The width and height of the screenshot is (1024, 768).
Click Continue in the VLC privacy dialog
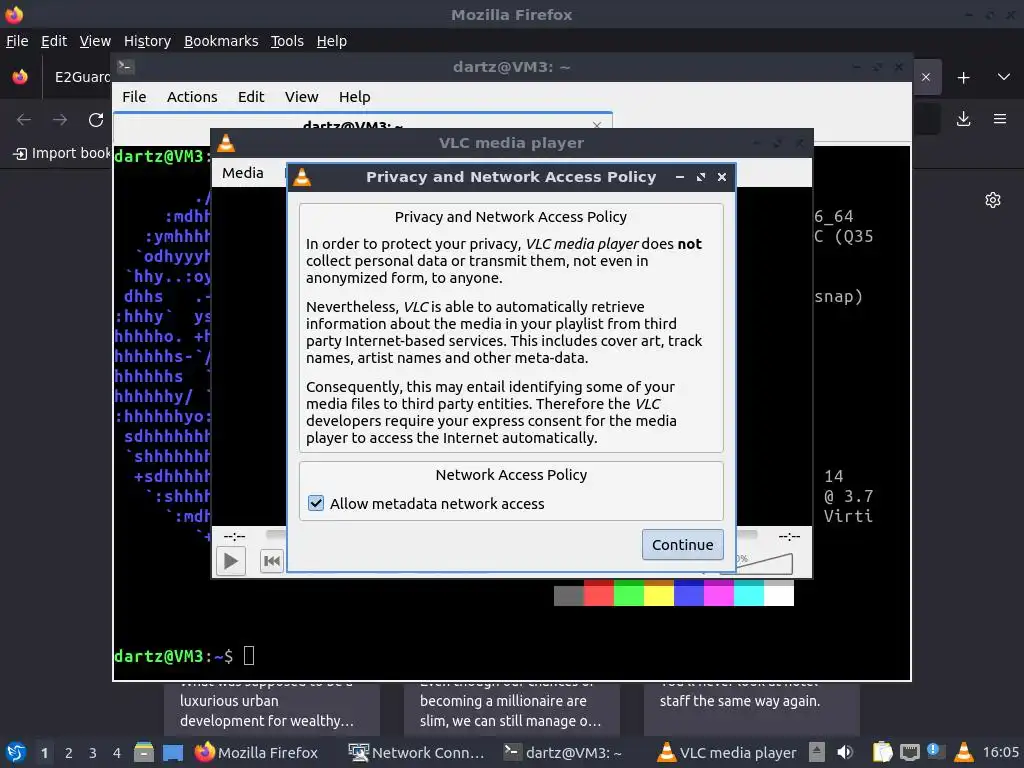[682, 545]
